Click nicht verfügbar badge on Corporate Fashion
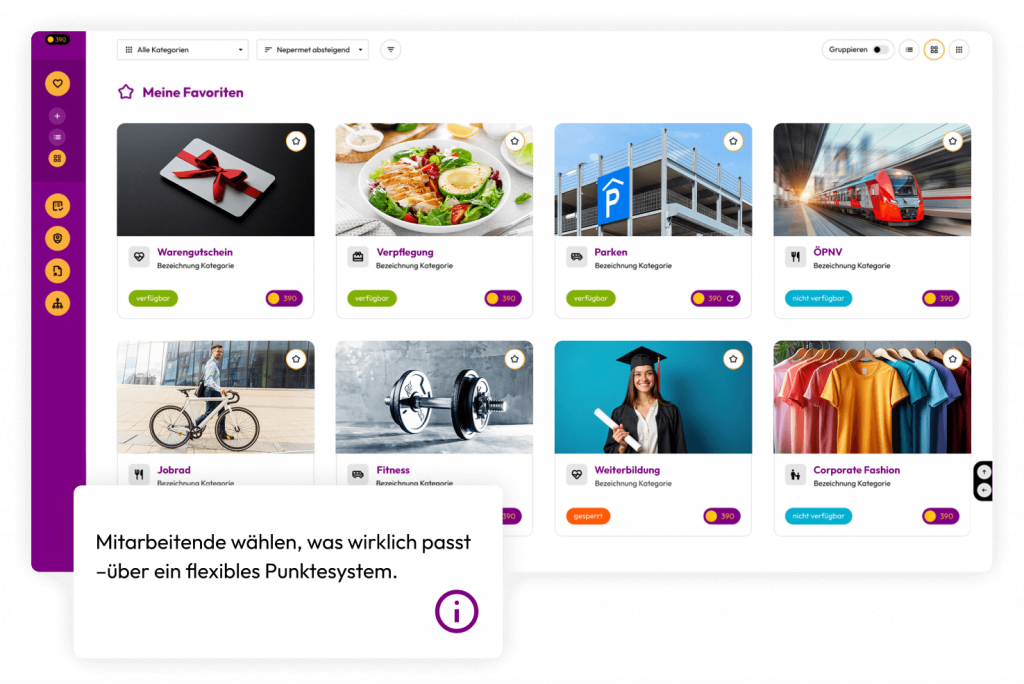This screenshot has height=684, width=1024. click(x=818, y=516)
